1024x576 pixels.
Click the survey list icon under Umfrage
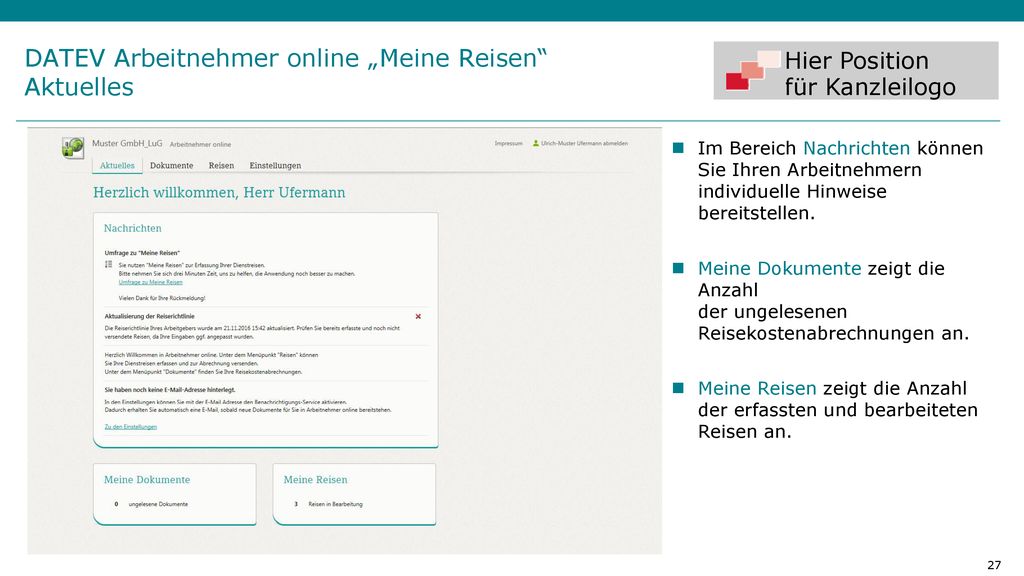(108, 264)
